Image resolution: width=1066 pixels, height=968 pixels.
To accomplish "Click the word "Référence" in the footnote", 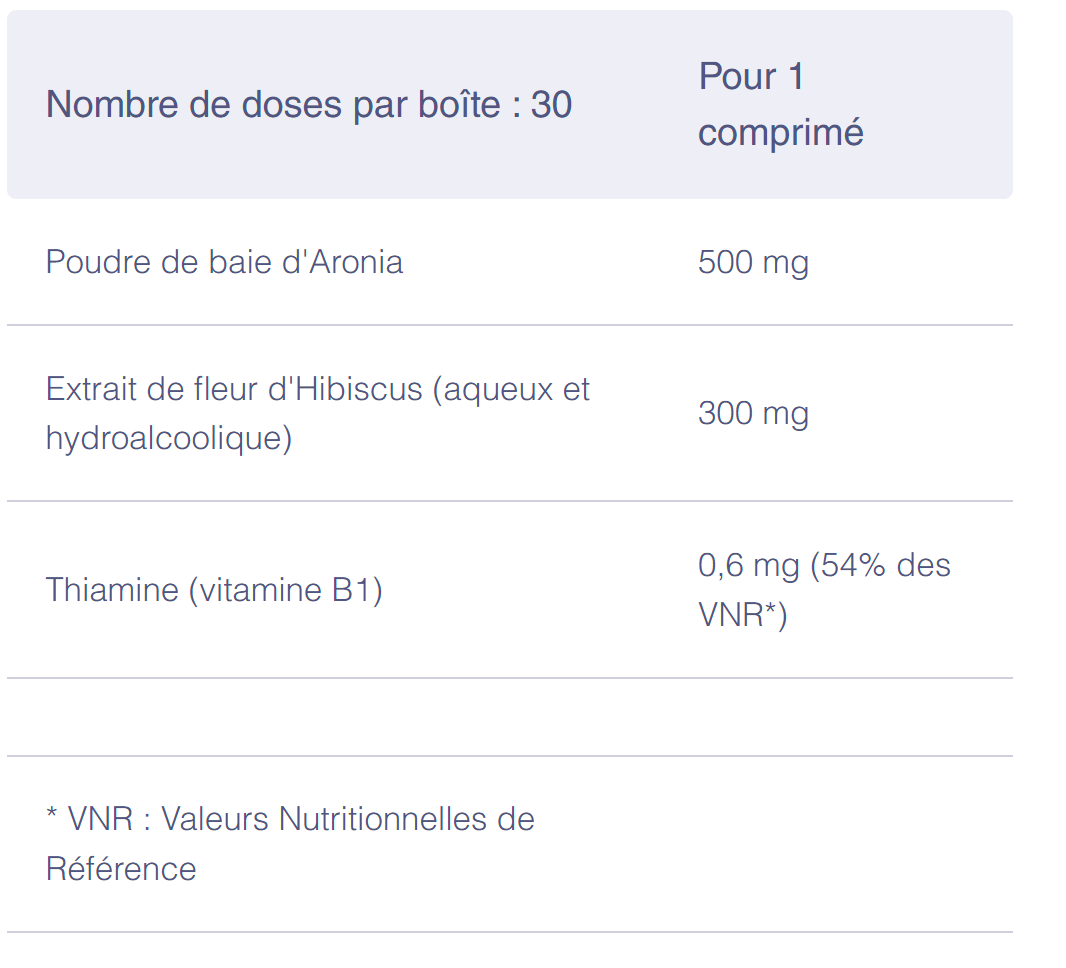I will [x=121, y=868].
